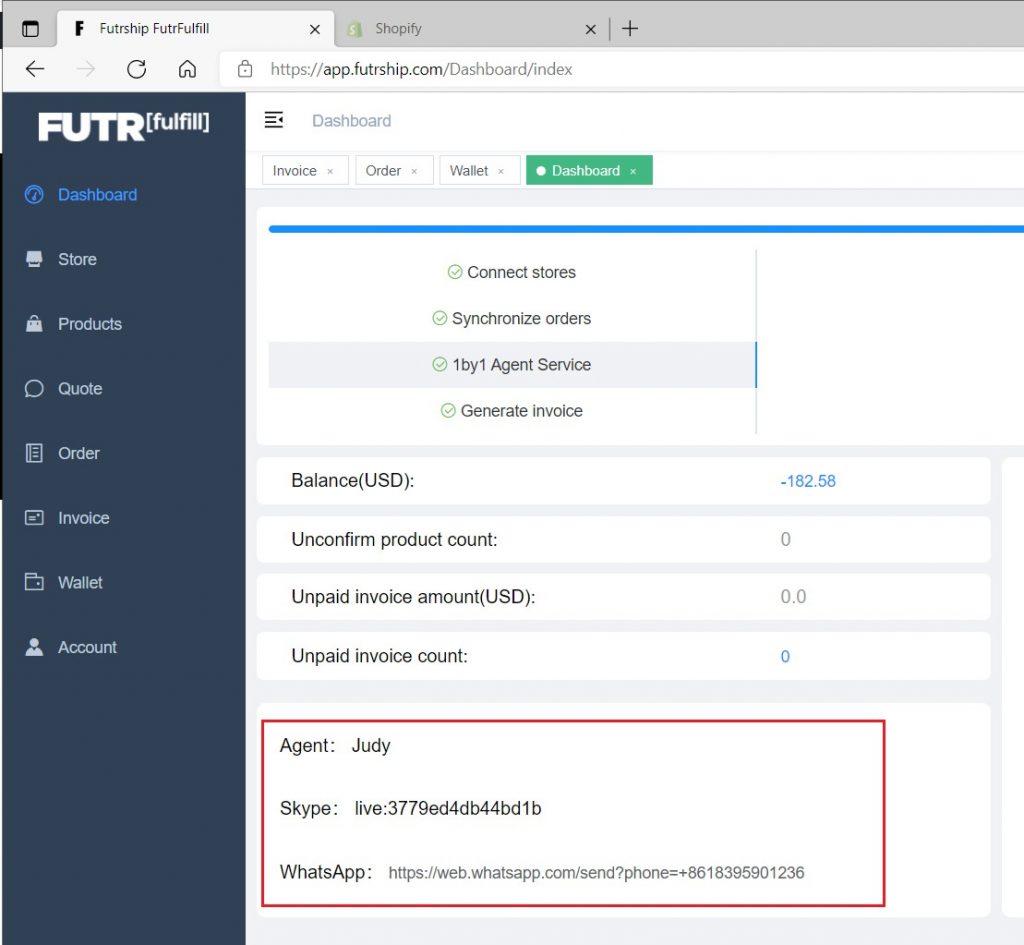Click the Dashboard gauge icon in sidebar
1024x945 pixels.
pyautogui.click(x=34, y=195)
